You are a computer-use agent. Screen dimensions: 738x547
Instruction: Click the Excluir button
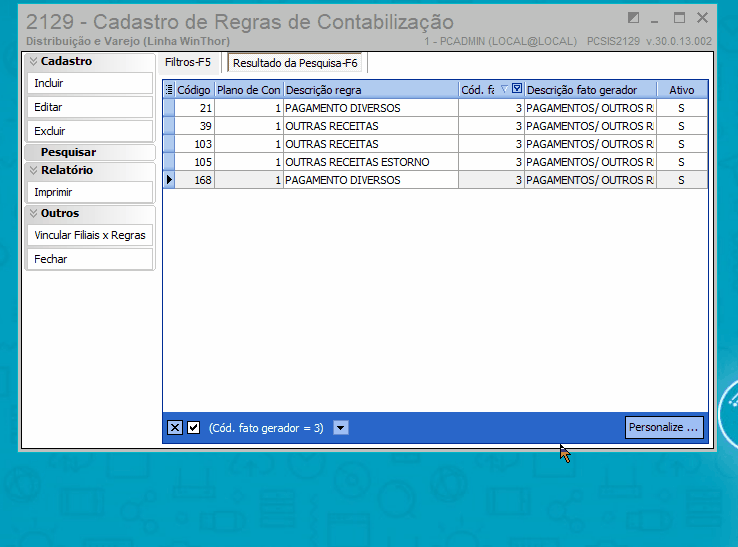90,131
